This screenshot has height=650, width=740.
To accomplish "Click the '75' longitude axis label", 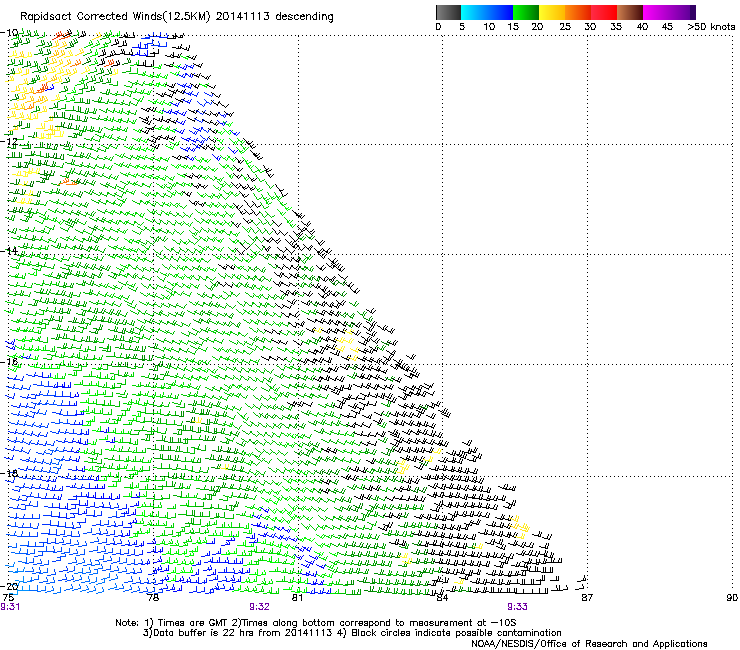I will (x=8, y=598).
